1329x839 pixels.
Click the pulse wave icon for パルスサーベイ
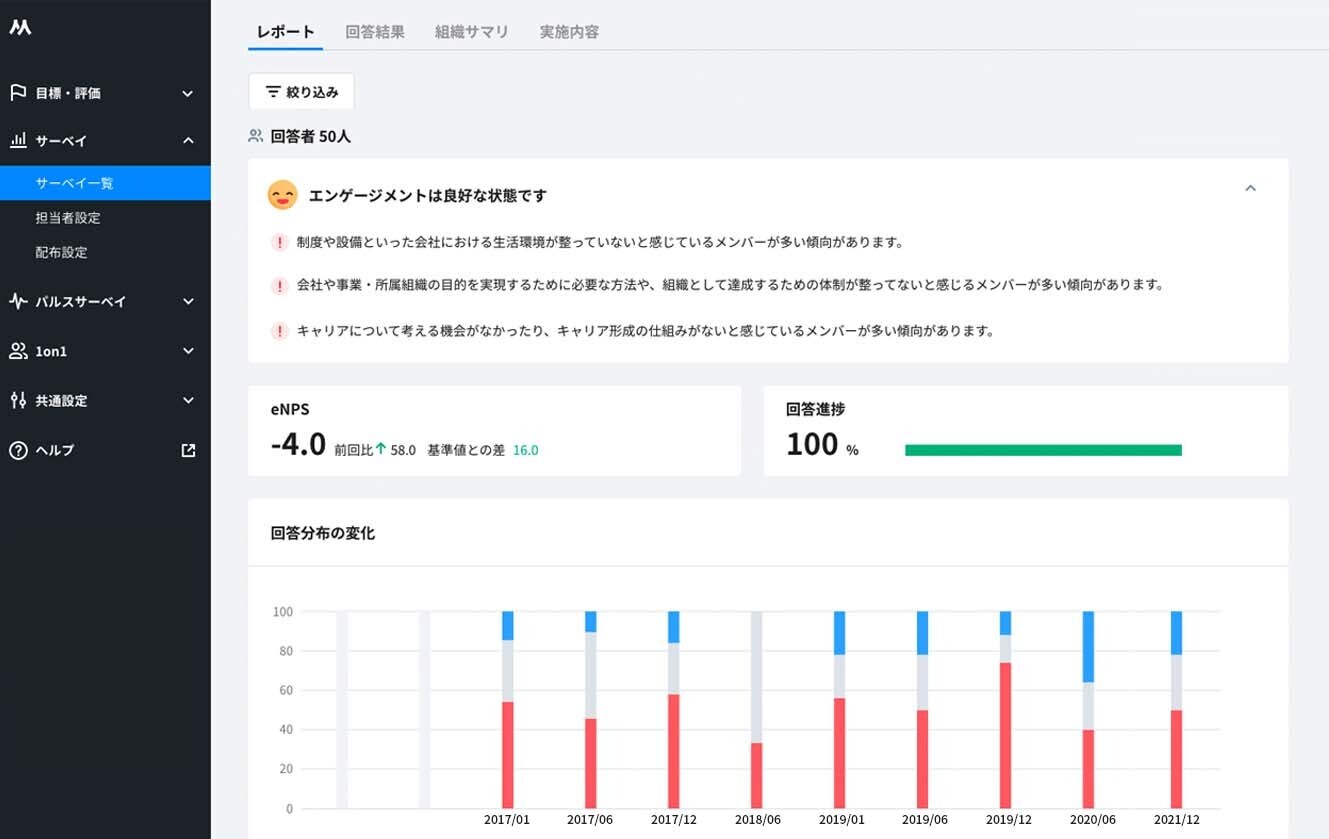pos(18,301)
